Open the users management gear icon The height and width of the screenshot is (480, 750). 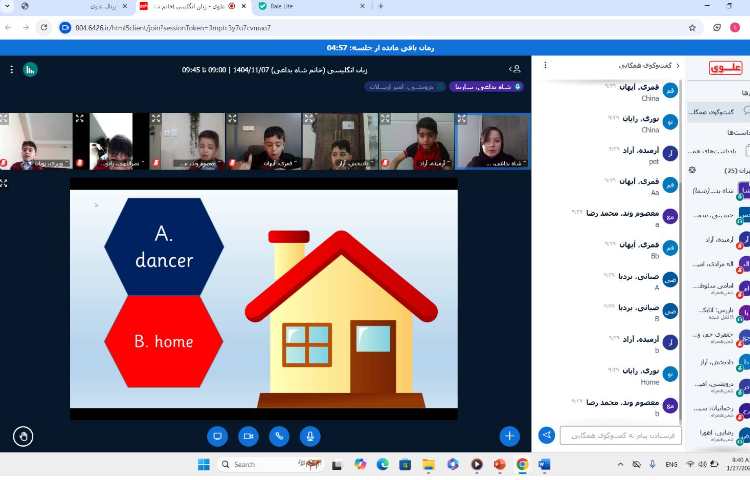(693, 170)
